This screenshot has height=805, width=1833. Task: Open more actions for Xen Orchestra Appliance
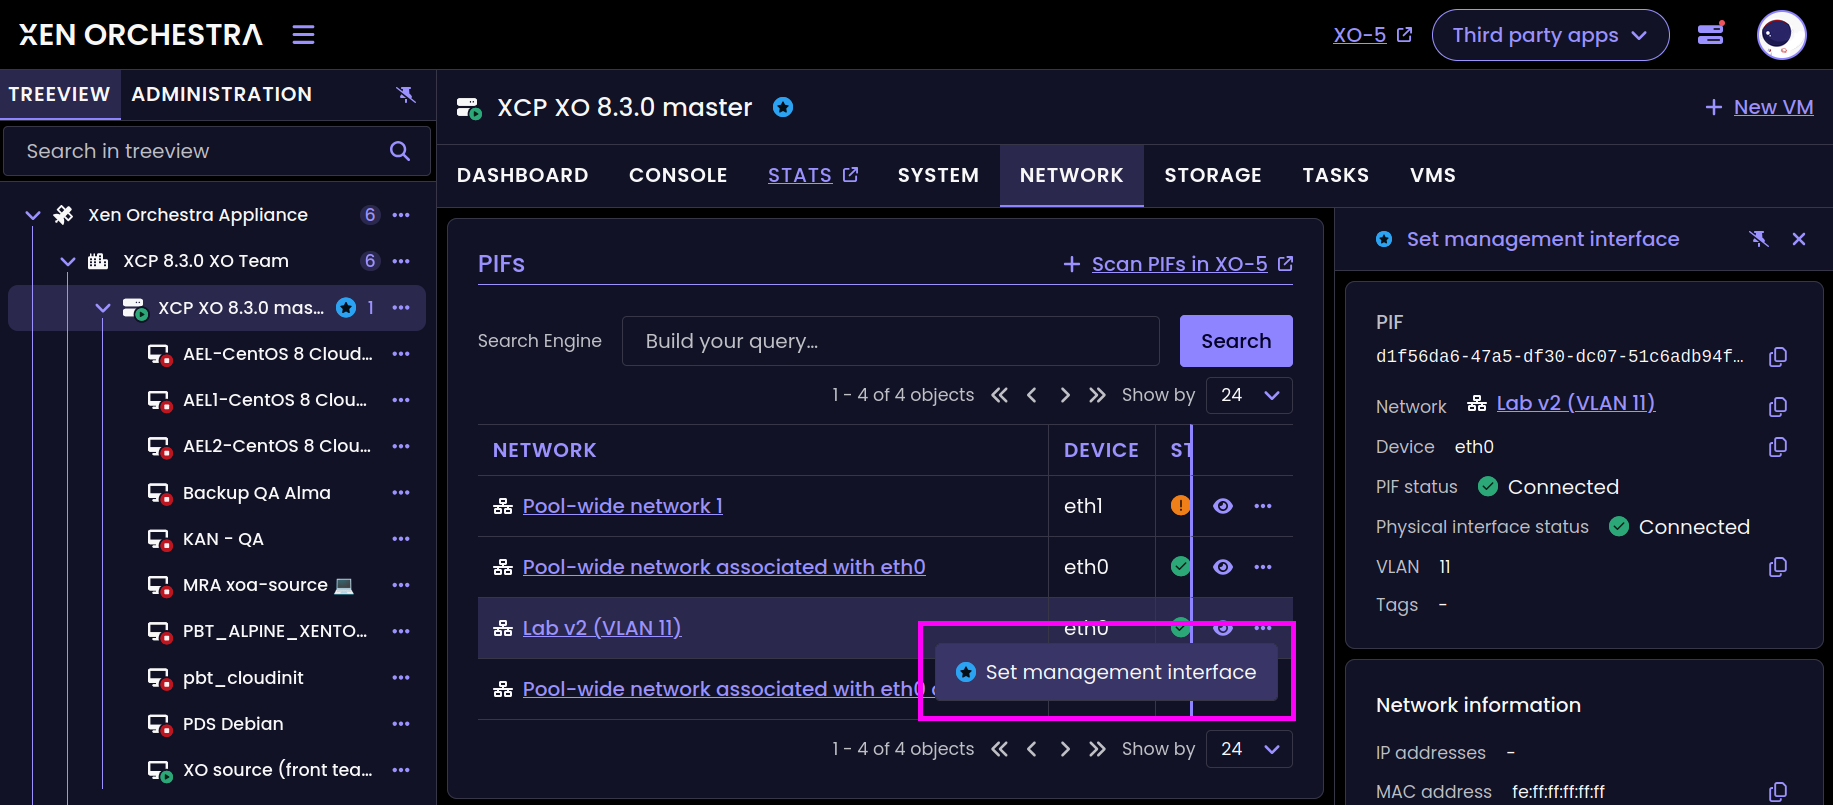click(x=401, y=215)
